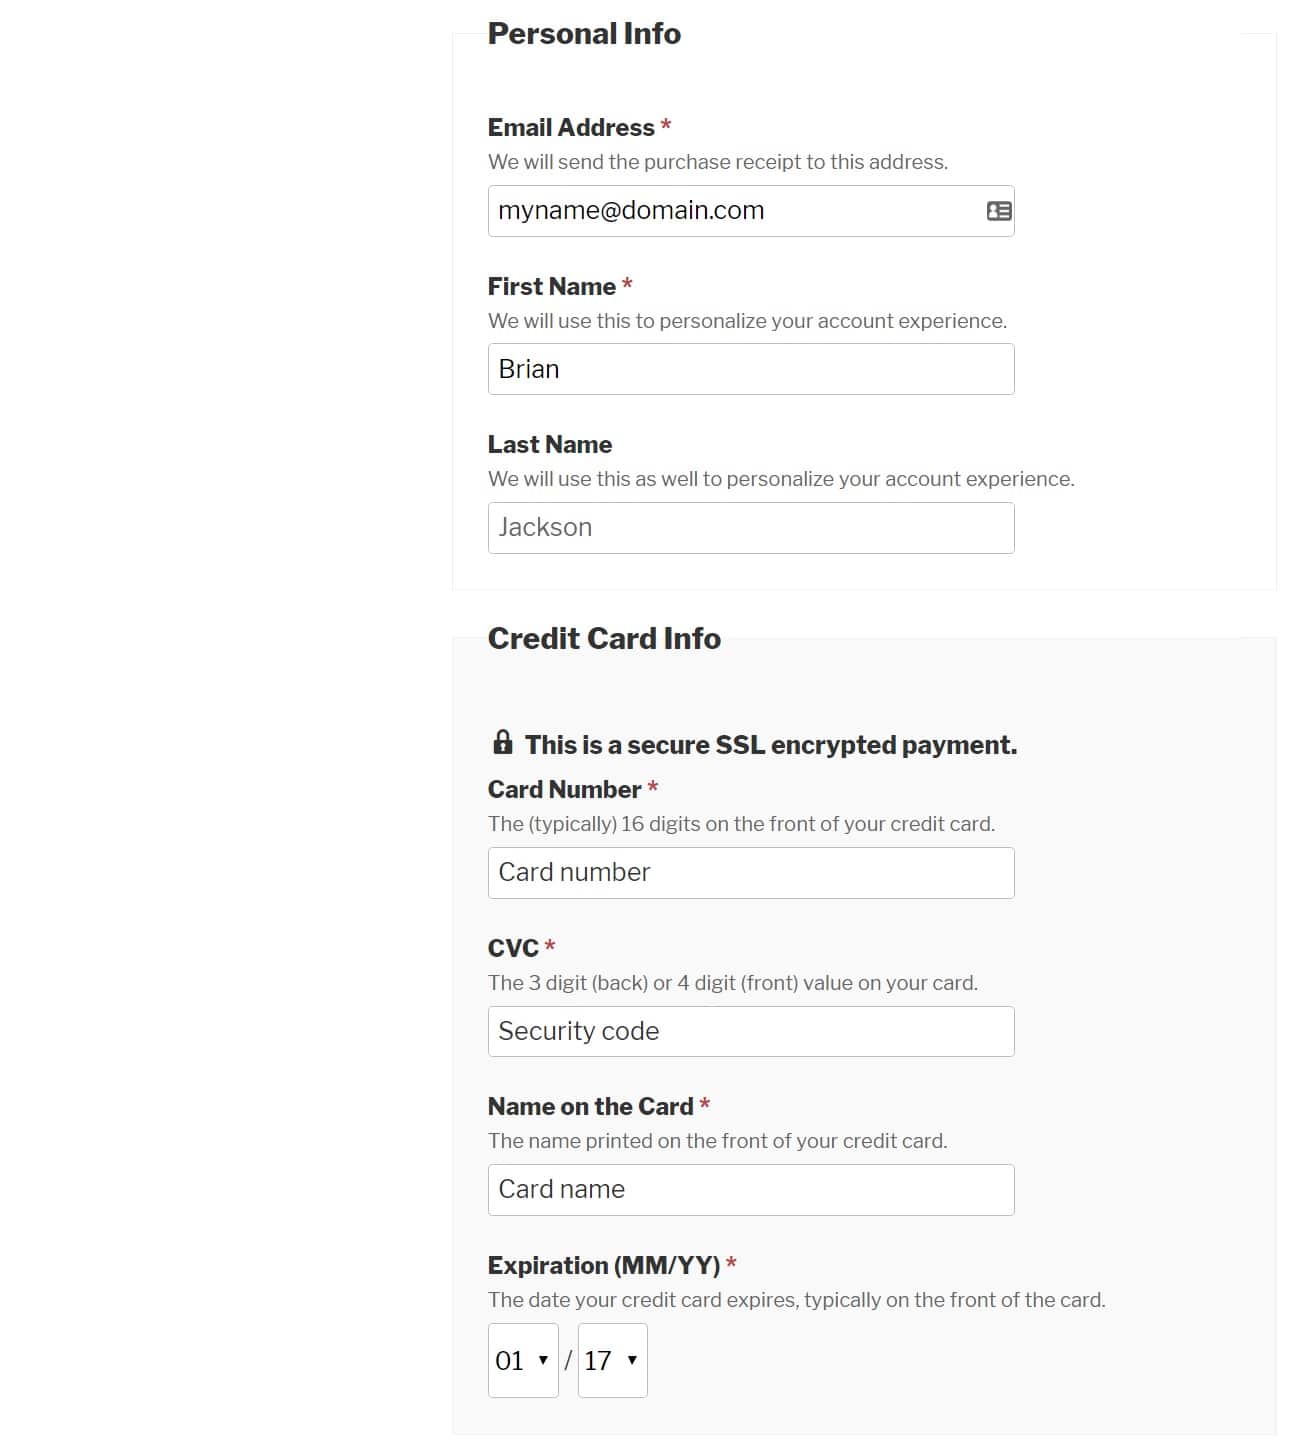Click the Credit Card Info heading
The height and width of the screenshot is (1455, 1302).
(604, 639)
